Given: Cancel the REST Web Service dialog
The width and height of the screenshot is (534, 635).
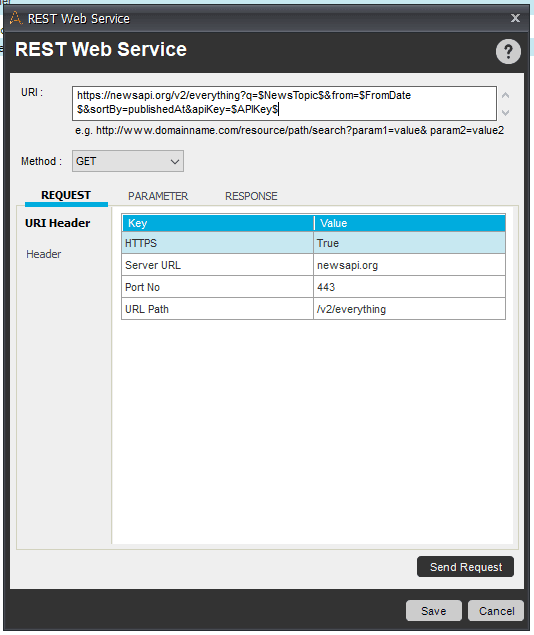Looking at the screenshot, I should [x=496, y=611].
